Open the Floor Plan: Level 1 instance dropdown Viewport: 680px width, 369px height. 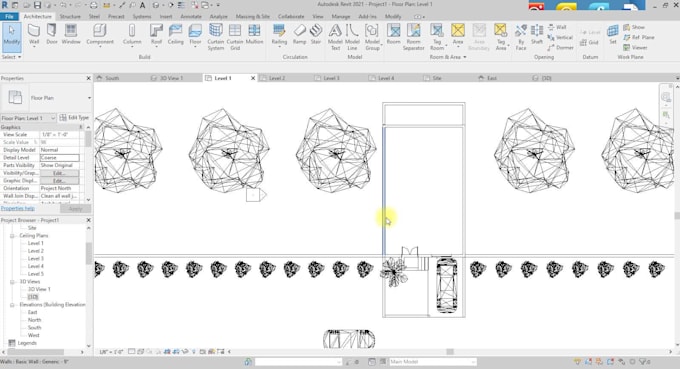coord(29,118)
